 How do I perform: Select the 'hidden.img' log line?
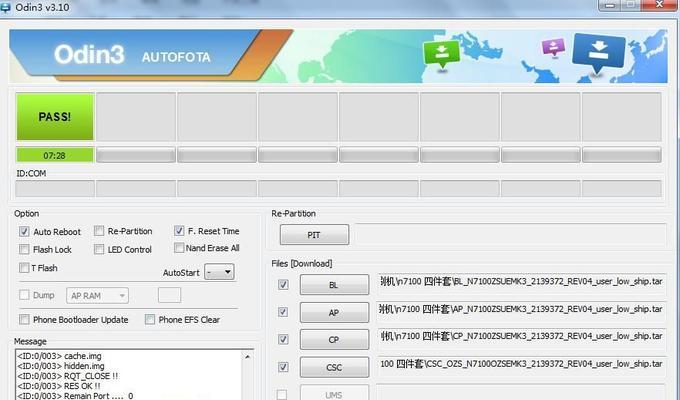click(61, 366)
